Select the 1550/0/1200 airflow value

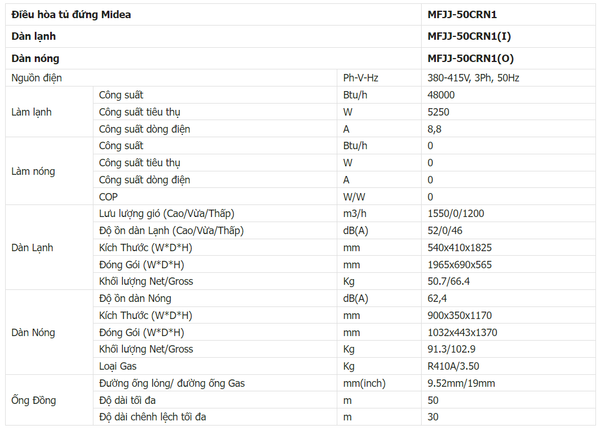pos(457,214)
